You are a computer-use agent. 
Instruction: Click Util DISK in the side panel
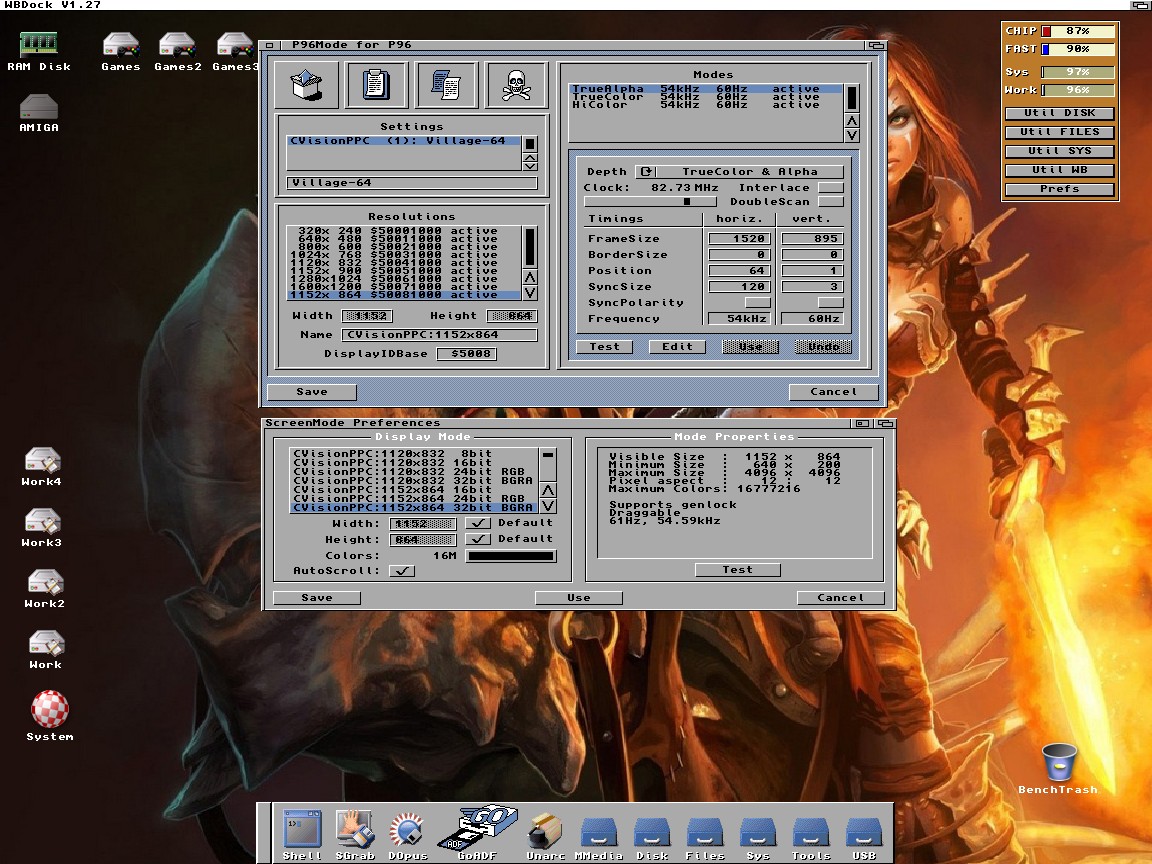pyautogui.click(x=1059, y=113)
